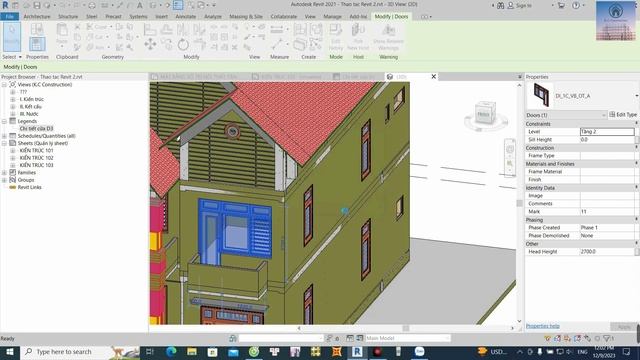Click the Save icon in quick access toolbar

click(37, 5)
